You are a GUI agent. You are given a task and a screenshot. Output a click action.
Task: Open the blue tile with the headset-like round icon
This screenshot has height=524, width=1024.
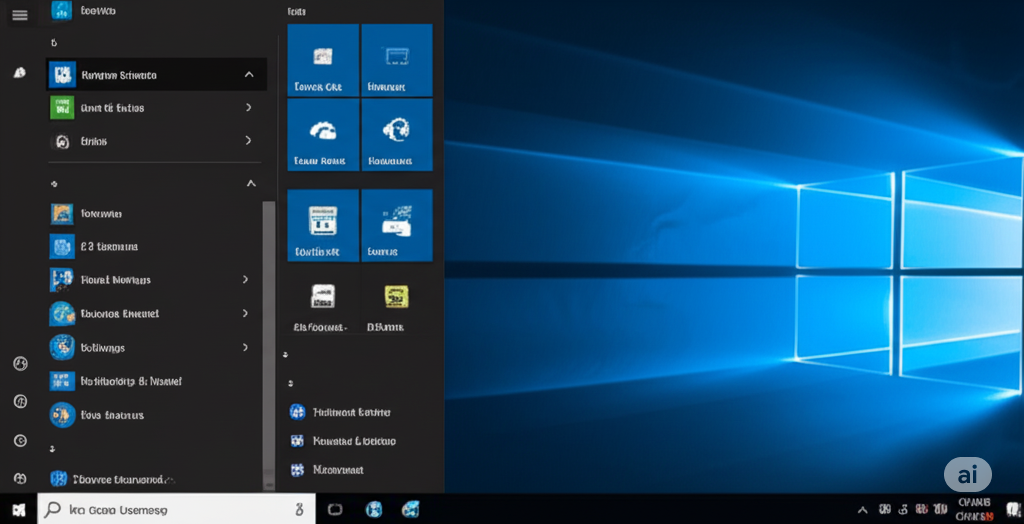[397, 135]
